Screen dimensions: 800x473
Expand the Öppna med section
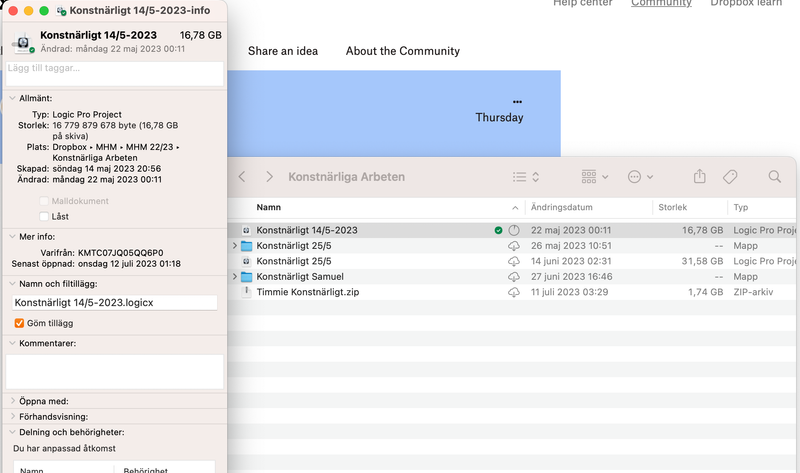[11, 401]
